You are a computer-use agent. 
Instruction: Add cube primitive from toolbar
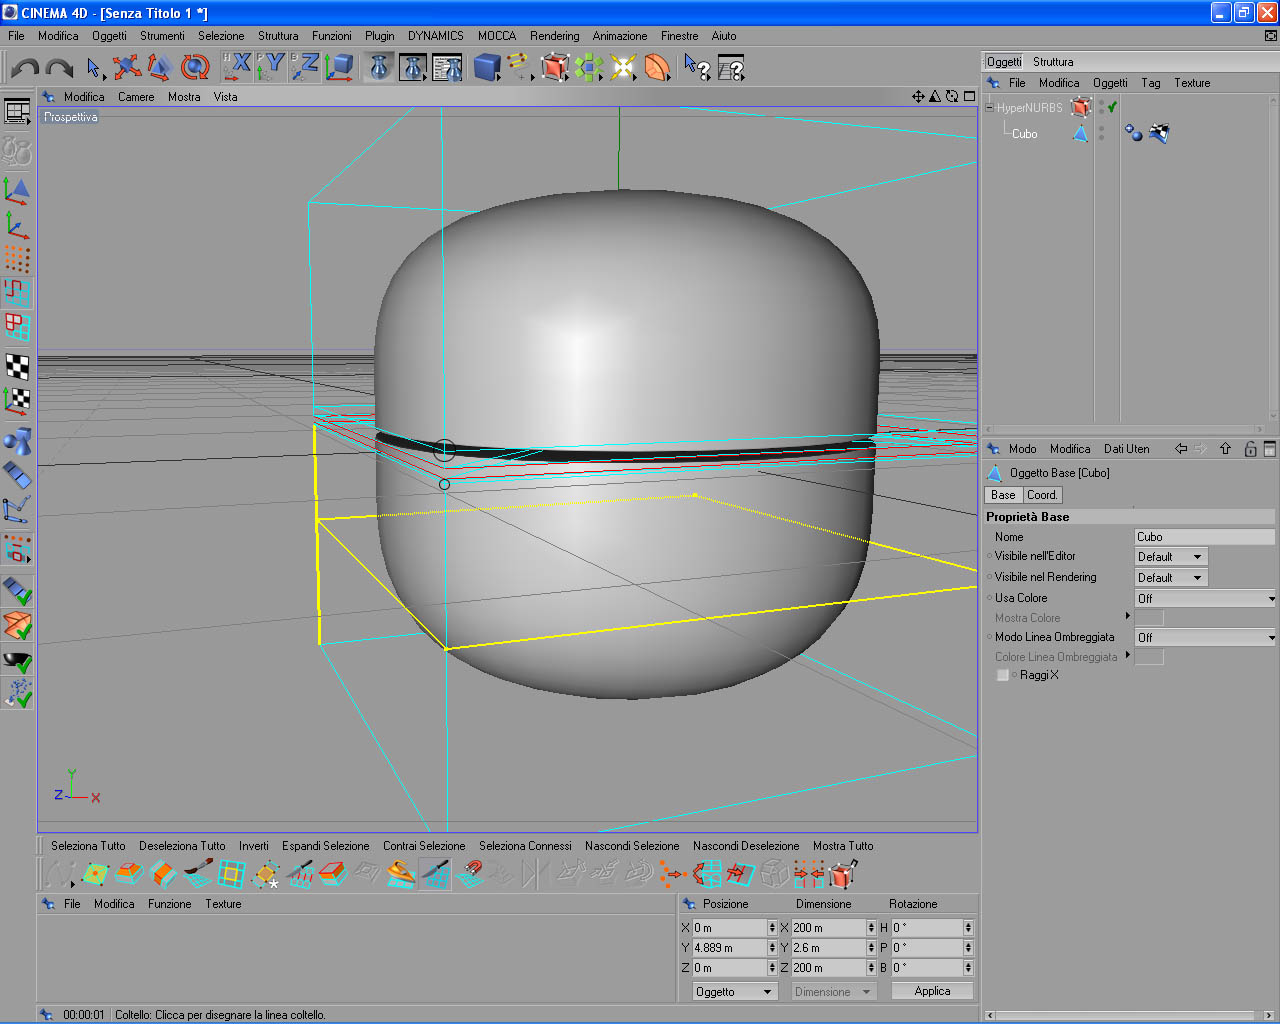point(487,68)
